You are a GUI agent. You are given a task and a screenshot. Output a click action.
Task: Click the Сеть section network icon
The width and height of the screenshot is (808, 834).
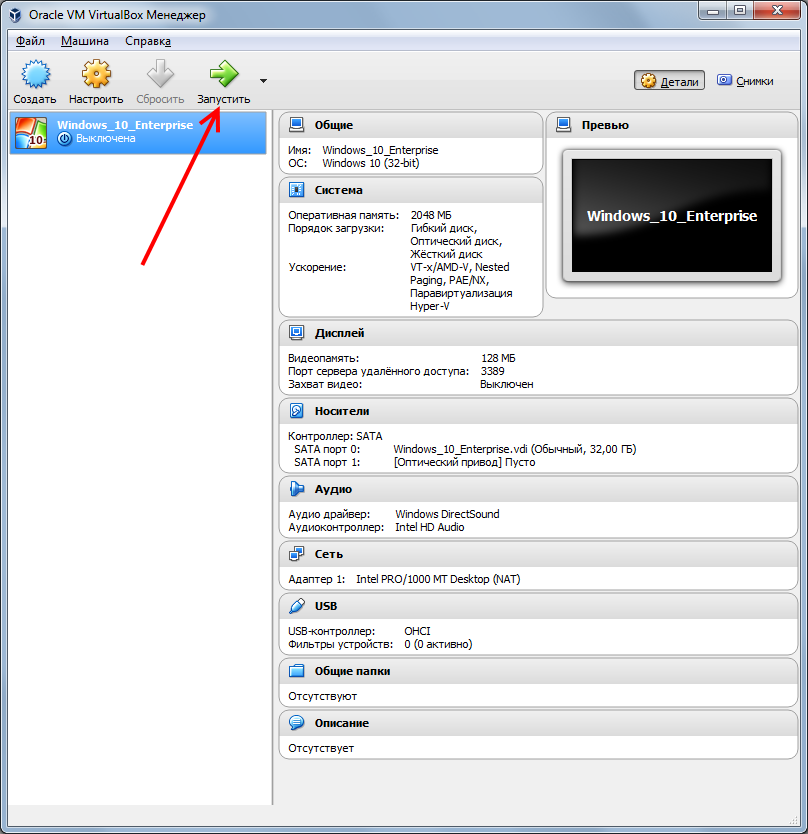(296, 554)
